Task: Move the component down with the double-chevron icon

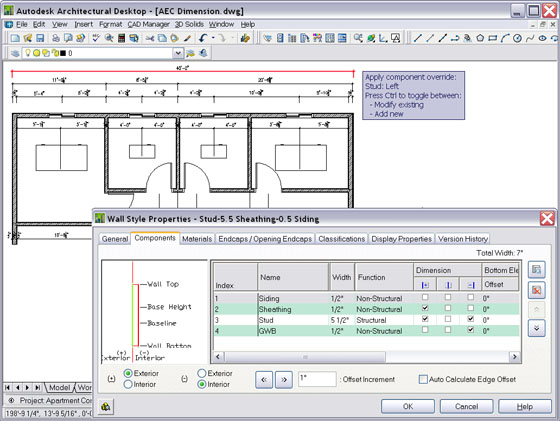Action: tap(536, 328)
